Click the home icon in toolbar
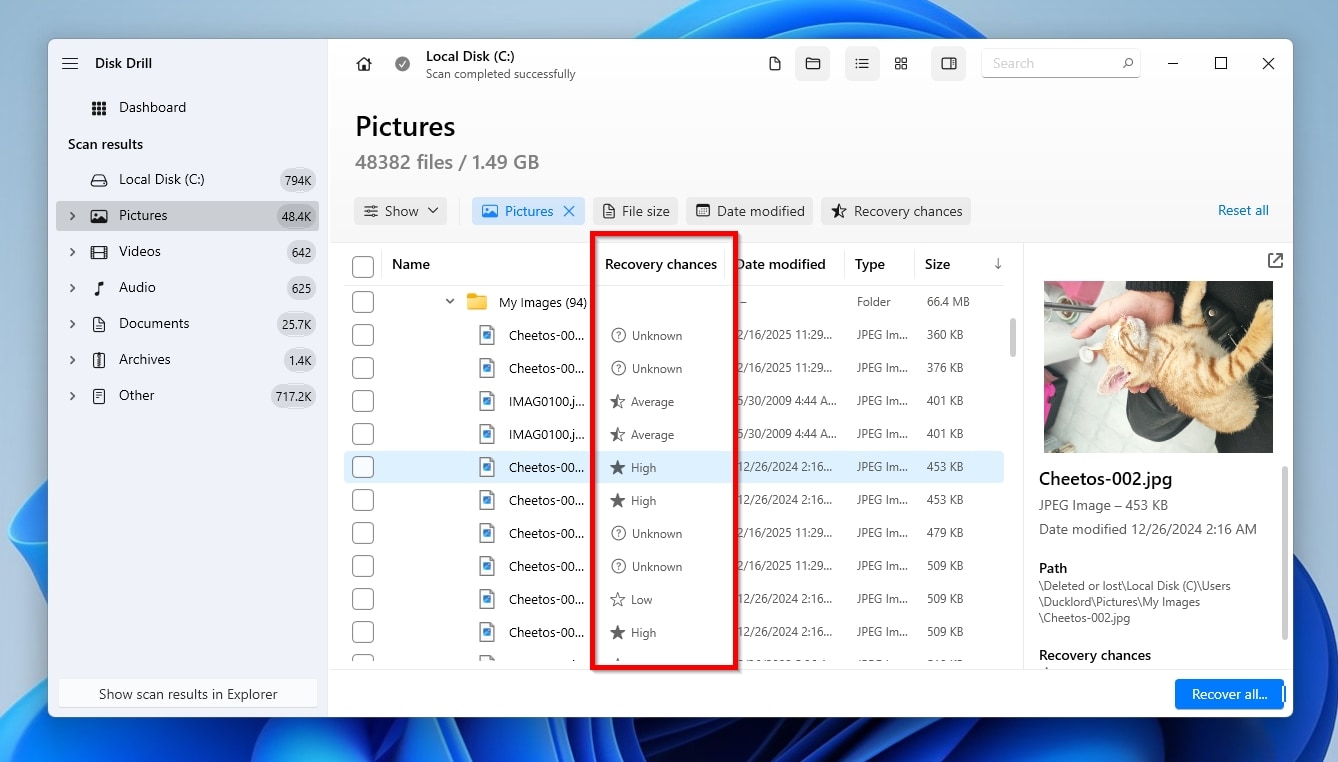Viewport: 1338px width, 762px height. 364,64
